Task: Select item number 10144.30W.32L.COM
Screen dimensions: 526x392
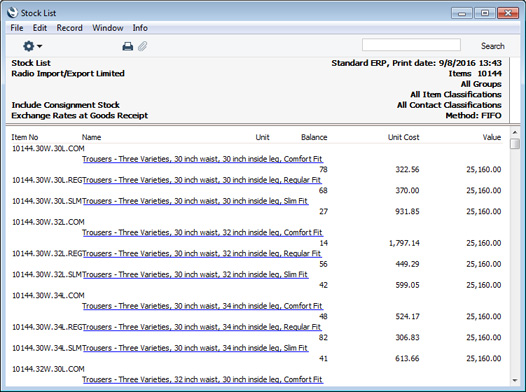Action: click(x=48, y=222)
